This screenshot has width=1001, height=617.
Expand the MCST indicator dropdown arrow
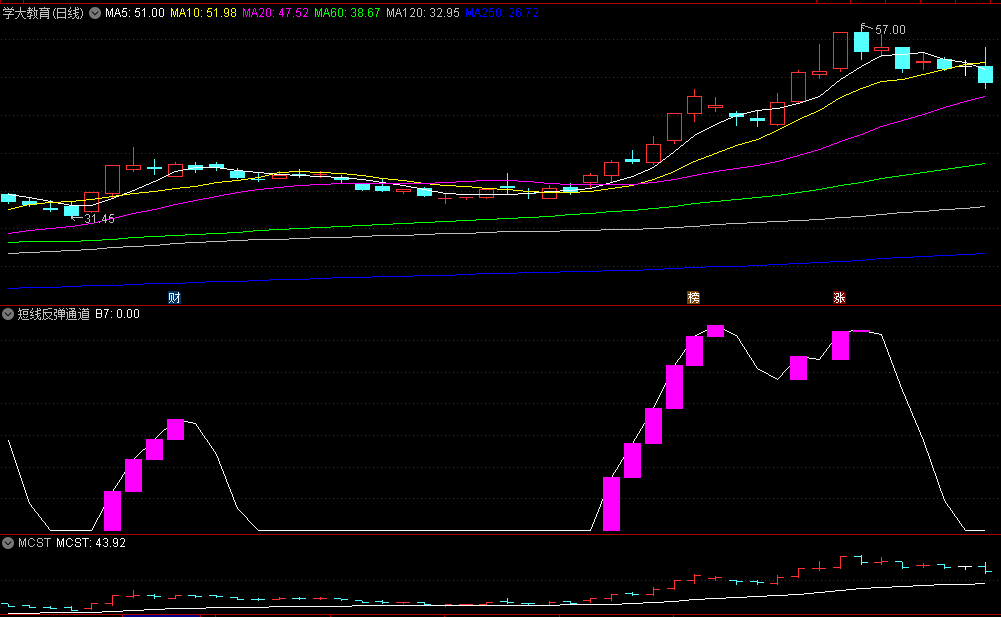tap(8, 543)
